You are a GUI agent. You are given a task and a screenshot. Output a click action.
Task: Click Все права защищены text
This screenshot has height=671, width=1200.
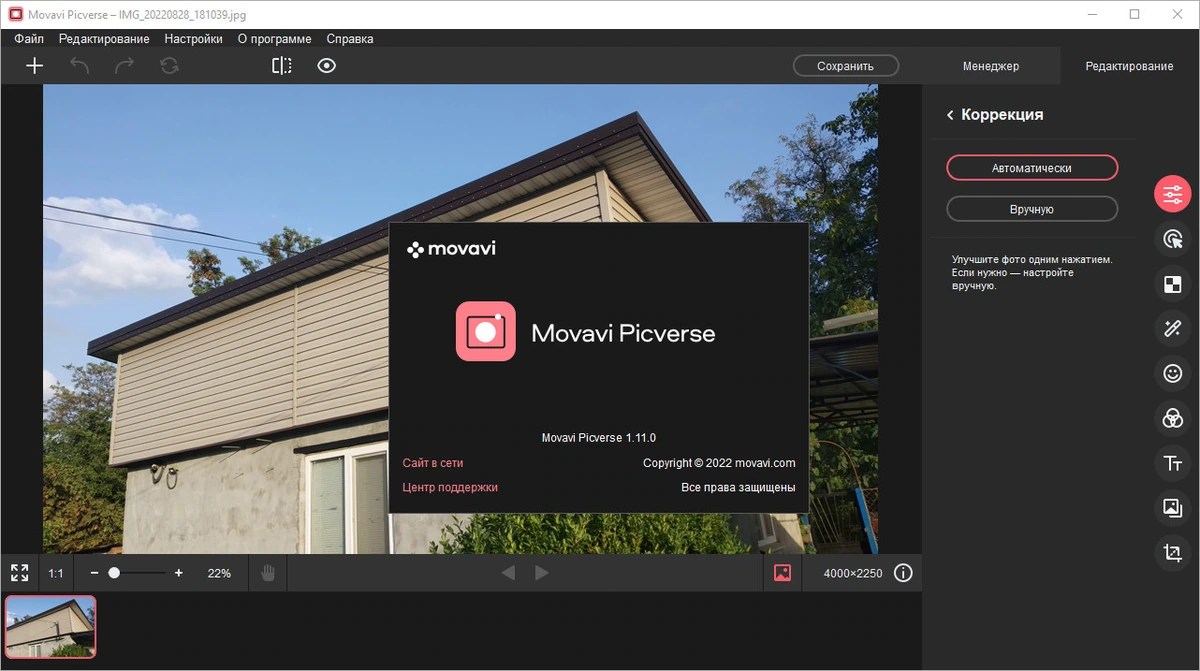pyautogui.click(x=738, y=487)
